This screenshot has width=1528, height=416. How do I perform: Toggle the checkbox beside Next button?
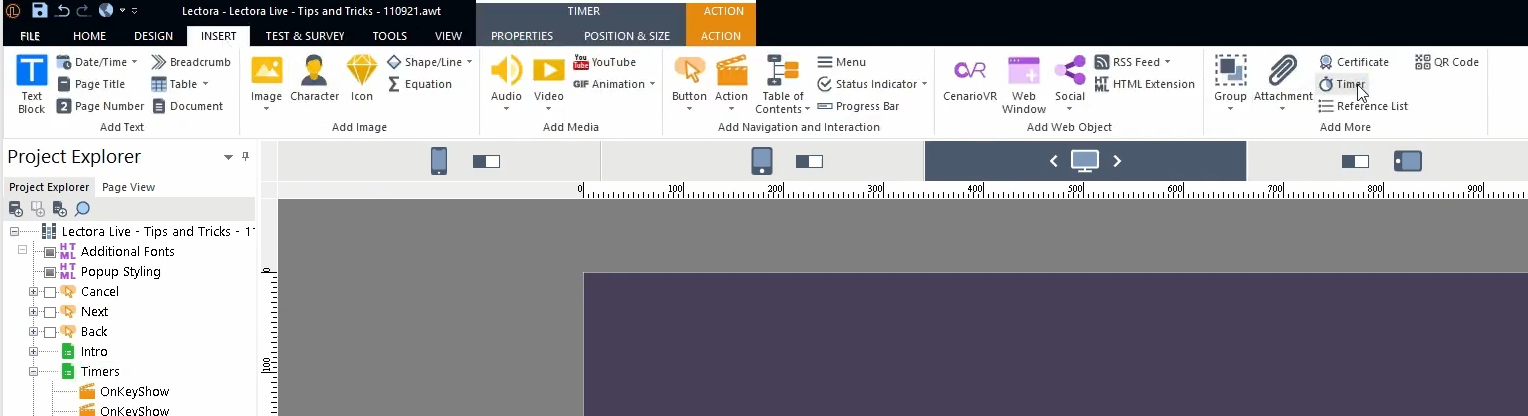(x=50, y=312)
